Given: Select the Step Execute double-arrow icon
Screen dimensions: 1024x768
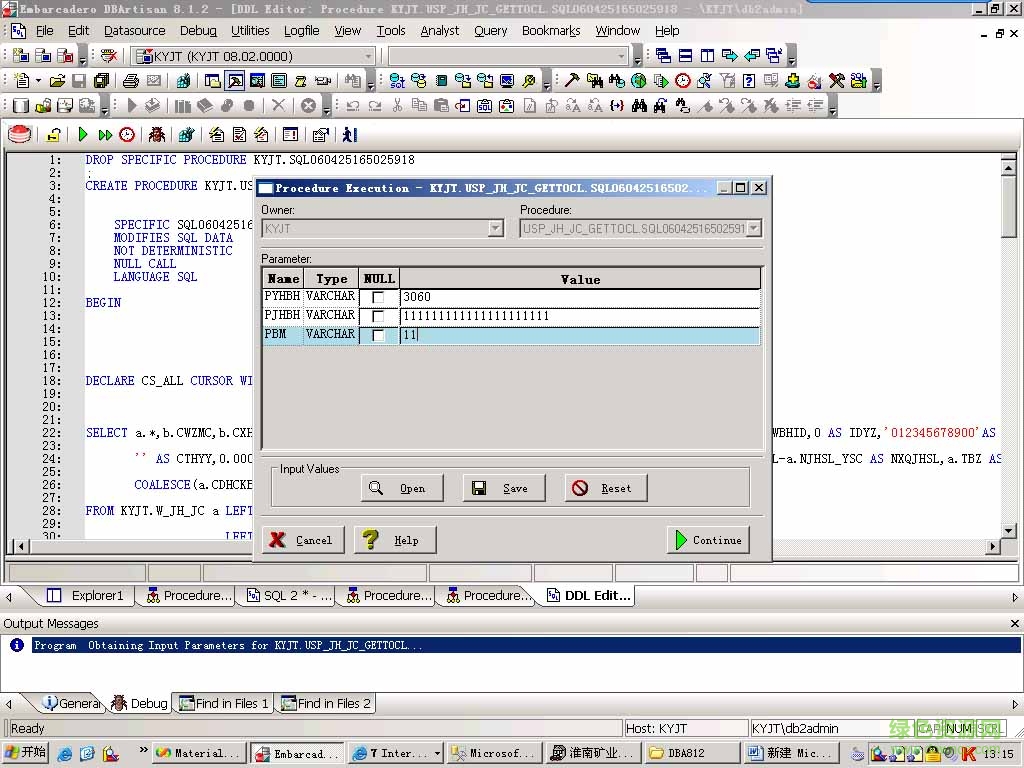Looking at the screenshot, I should point(105,134).
